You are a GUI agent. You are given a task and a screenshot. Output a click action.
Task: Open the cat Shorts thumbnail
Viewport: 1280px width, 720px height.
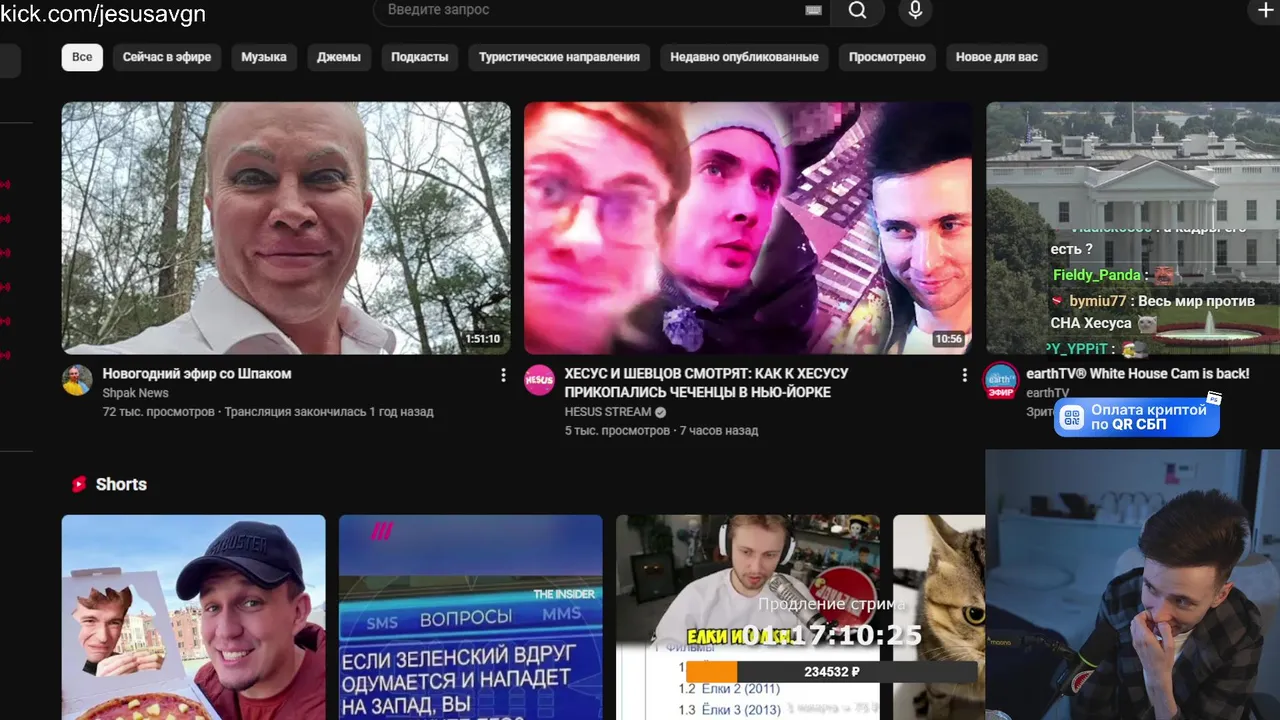(x=939, y=617)
